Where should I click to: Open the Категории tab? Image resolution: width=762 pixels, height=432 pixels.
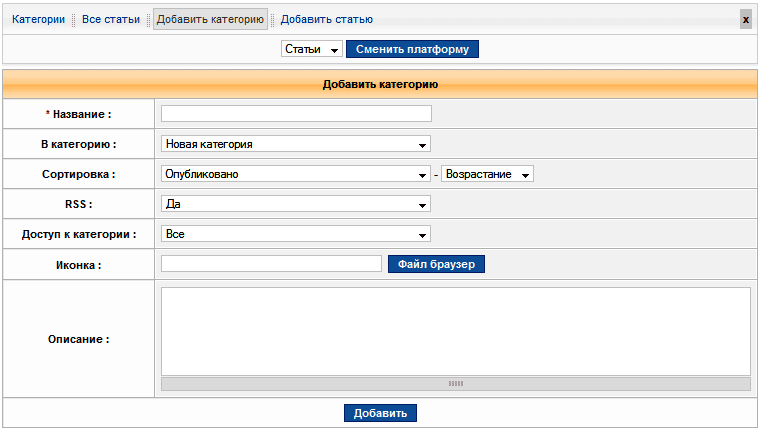39,20
